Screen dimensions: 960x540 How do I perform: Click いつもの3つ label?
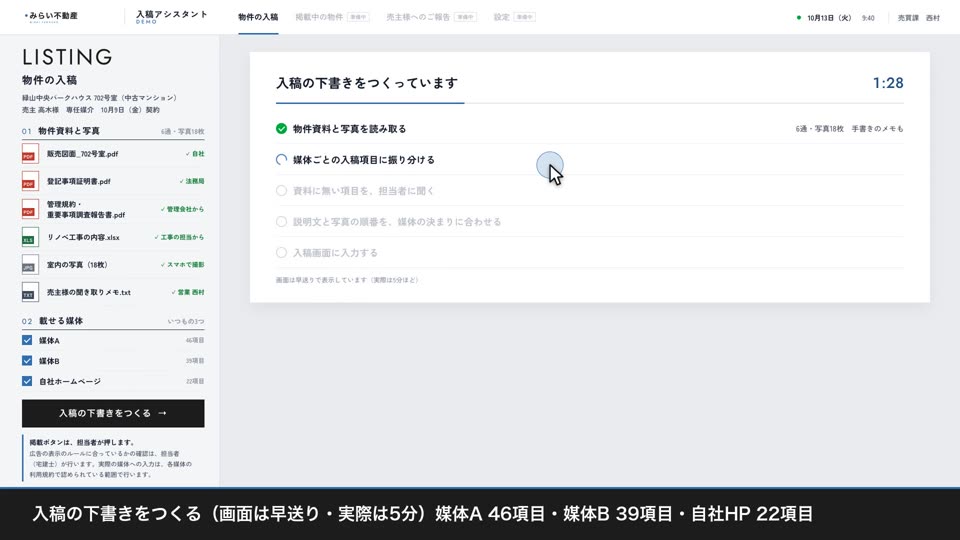click(x=186, y=321)
